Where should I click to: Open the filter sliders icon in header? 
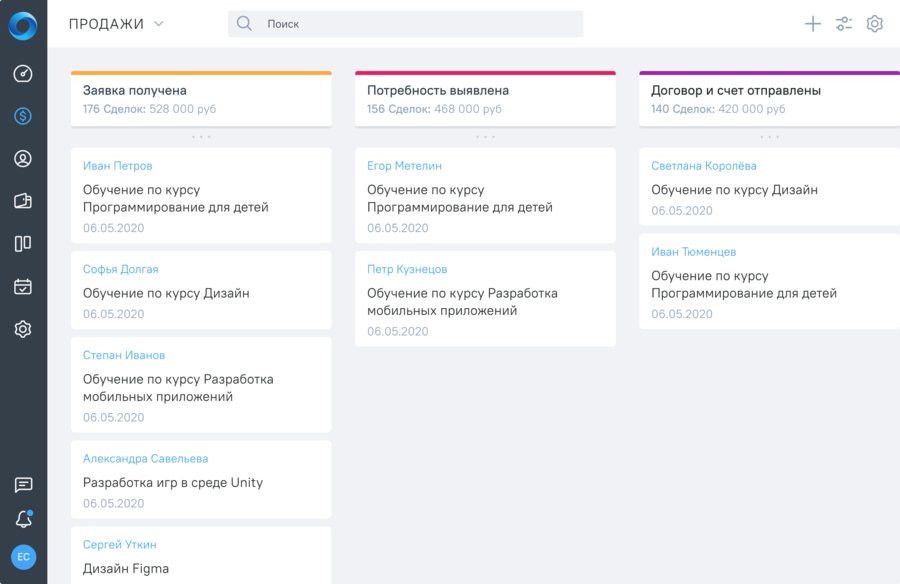pyautogui.click(x=844, y=24)
